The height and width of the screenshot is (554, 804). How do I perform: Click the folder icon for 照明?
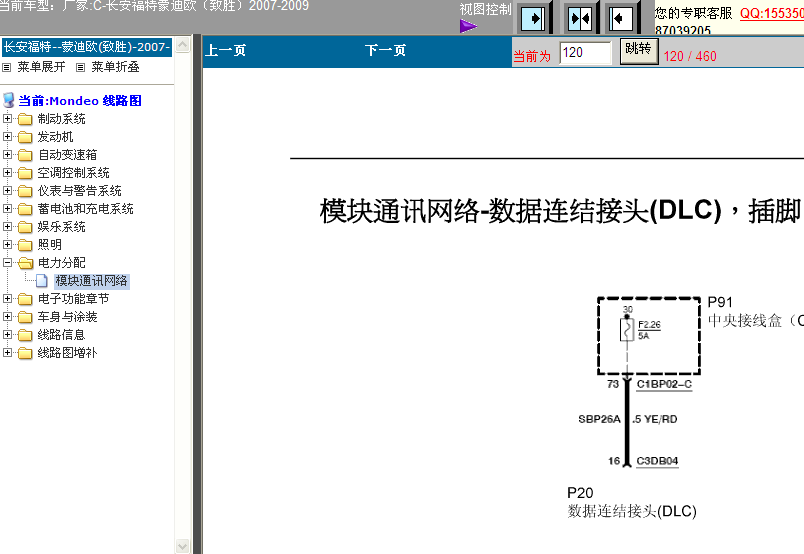tap(25, 245)
